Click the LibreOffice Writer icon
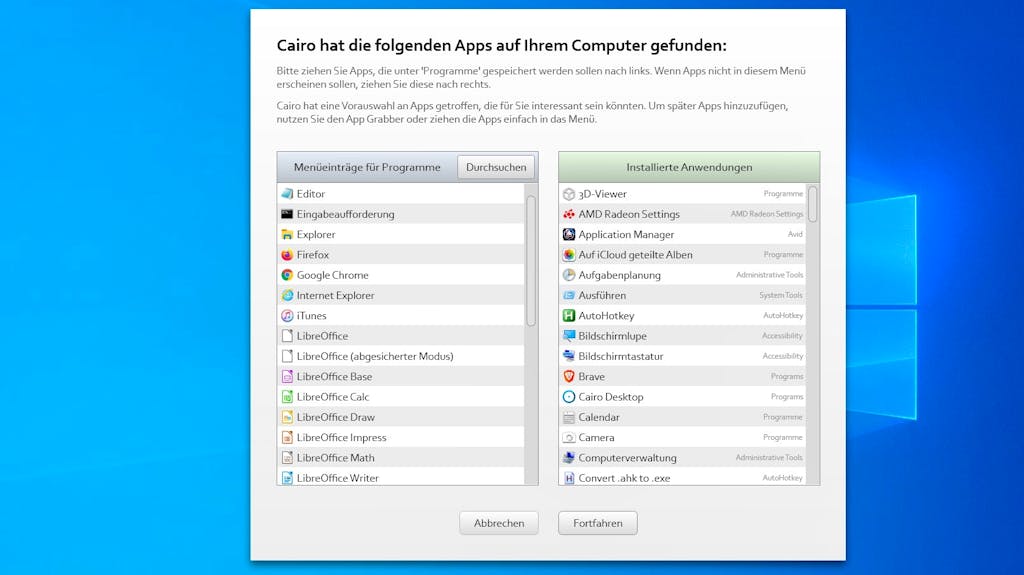The width and height of the screenshot is (1024, 575). [287, 478]
